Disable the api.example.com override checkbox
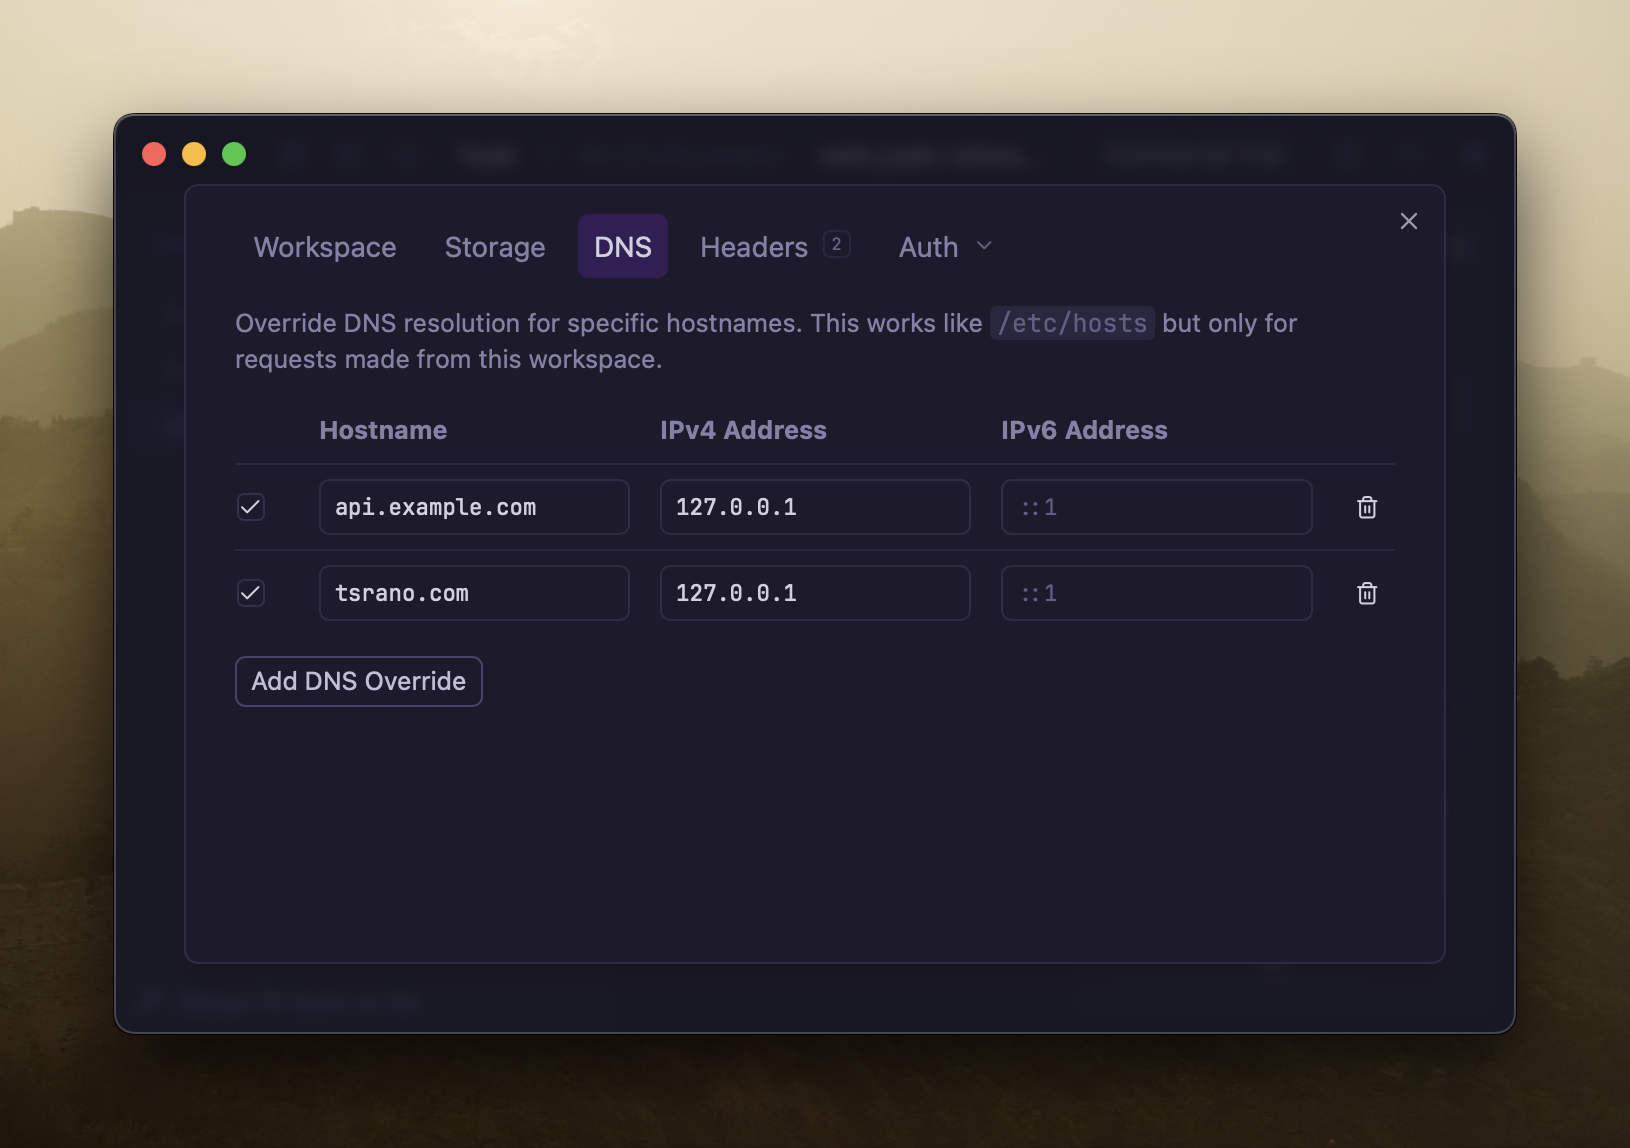1630x1148 pixels. (x=251, y=507)
